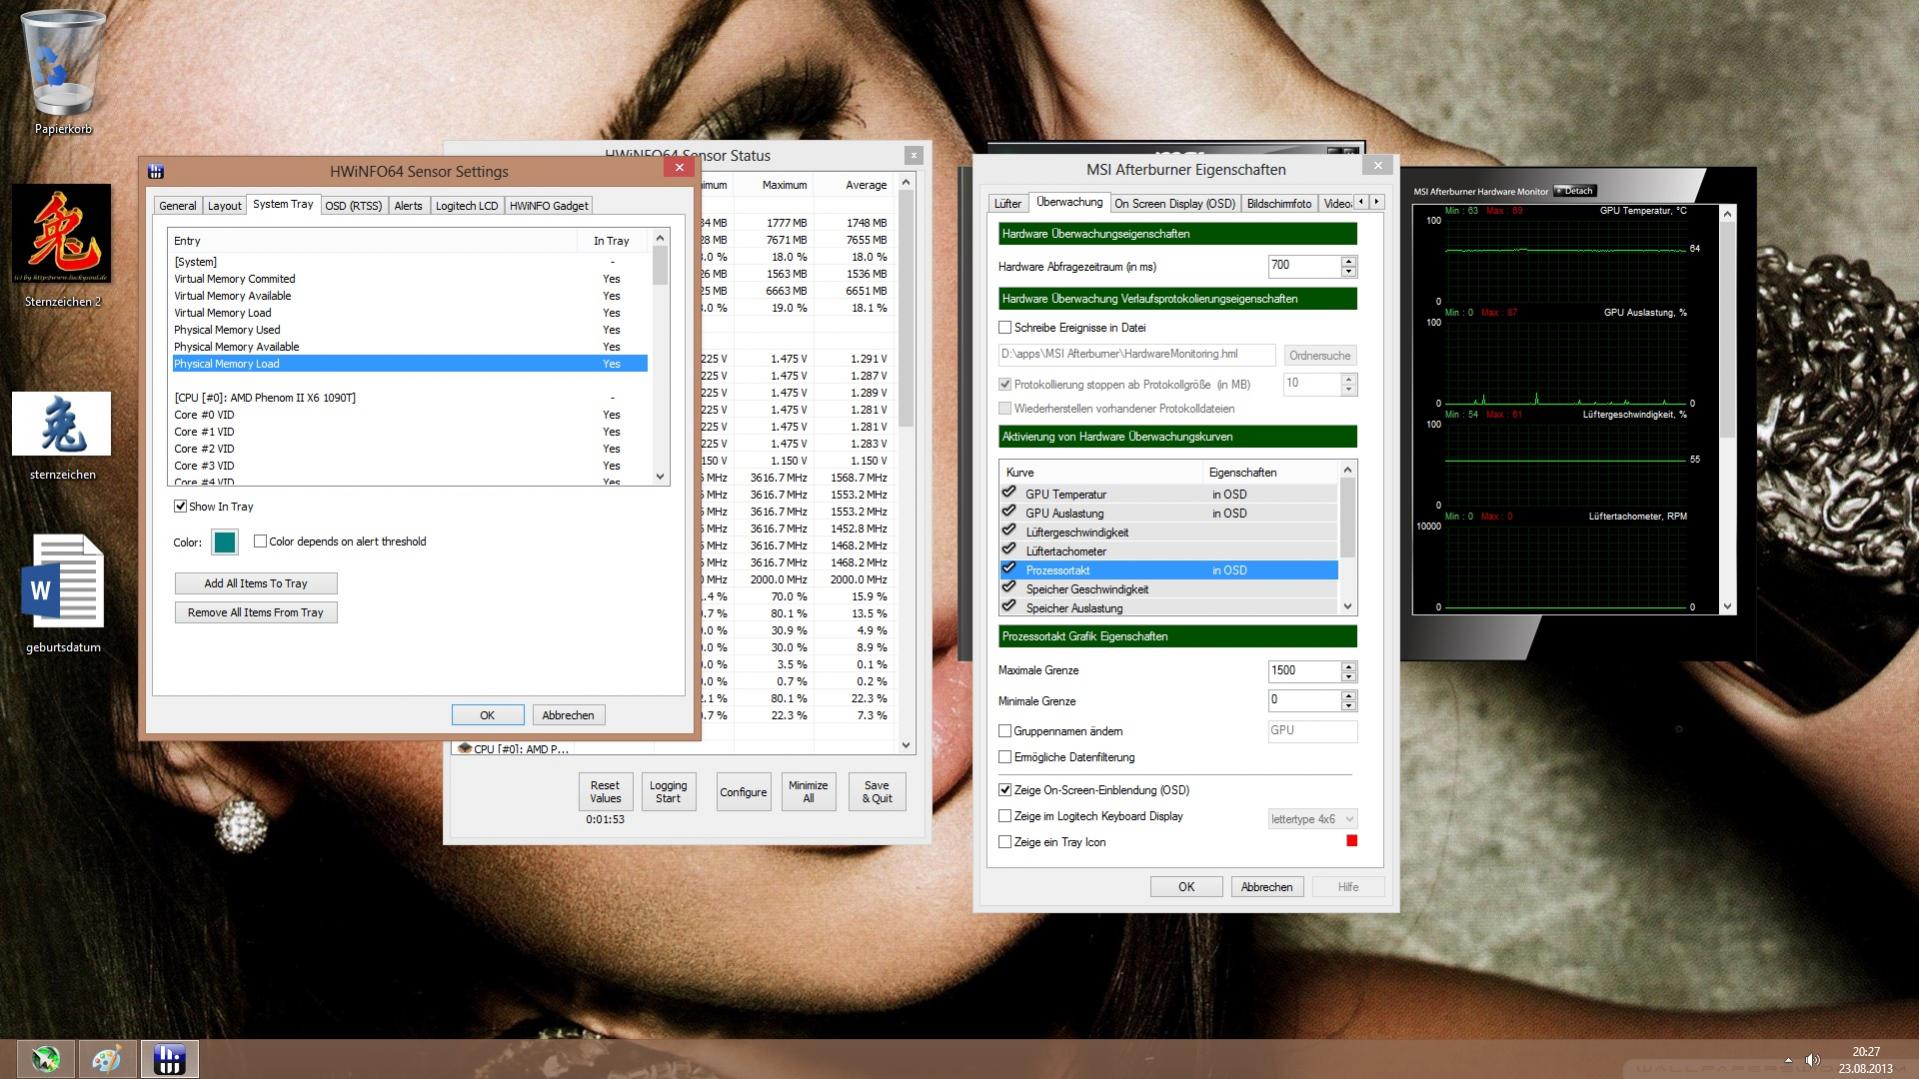1919x1079 pixels.
Task: Open the geburtsdatum Word document icon
Action: click(62, 592)
